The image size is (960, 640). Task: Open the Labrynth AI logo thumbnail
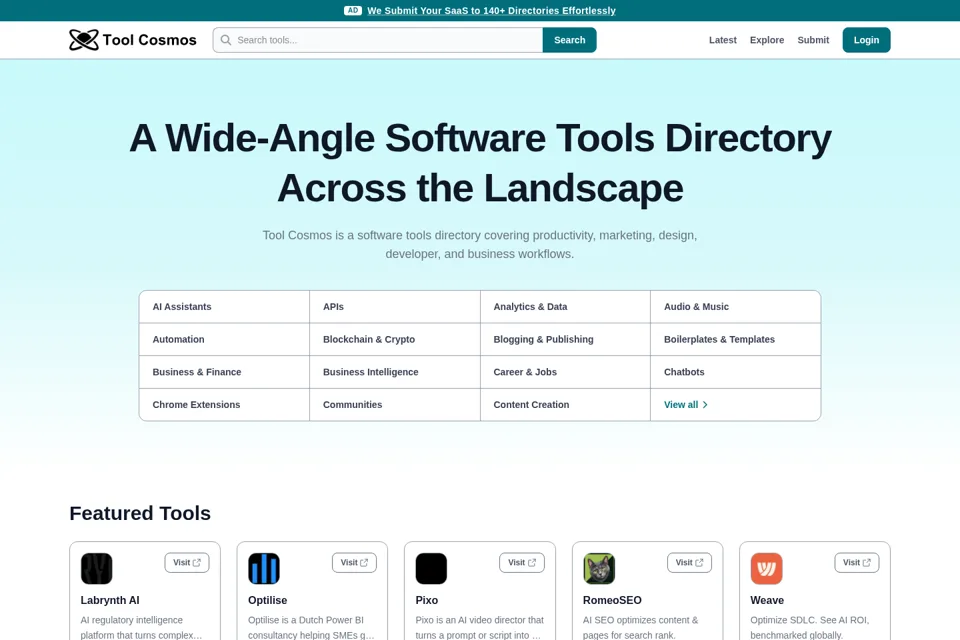point(97,568)
